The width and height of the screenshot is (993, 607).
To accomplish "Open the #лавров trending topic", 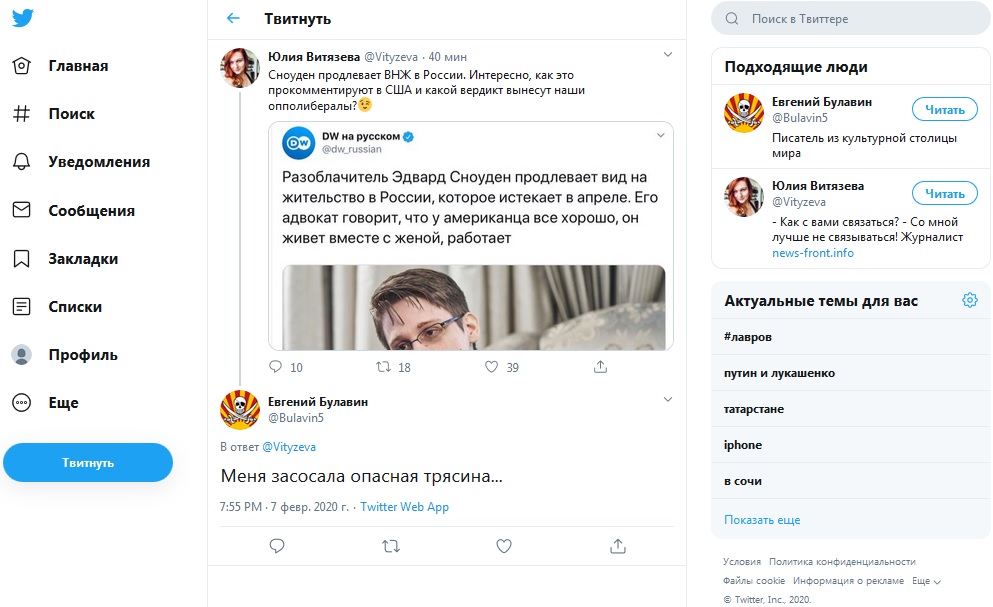I will click(x=748, y=337).
